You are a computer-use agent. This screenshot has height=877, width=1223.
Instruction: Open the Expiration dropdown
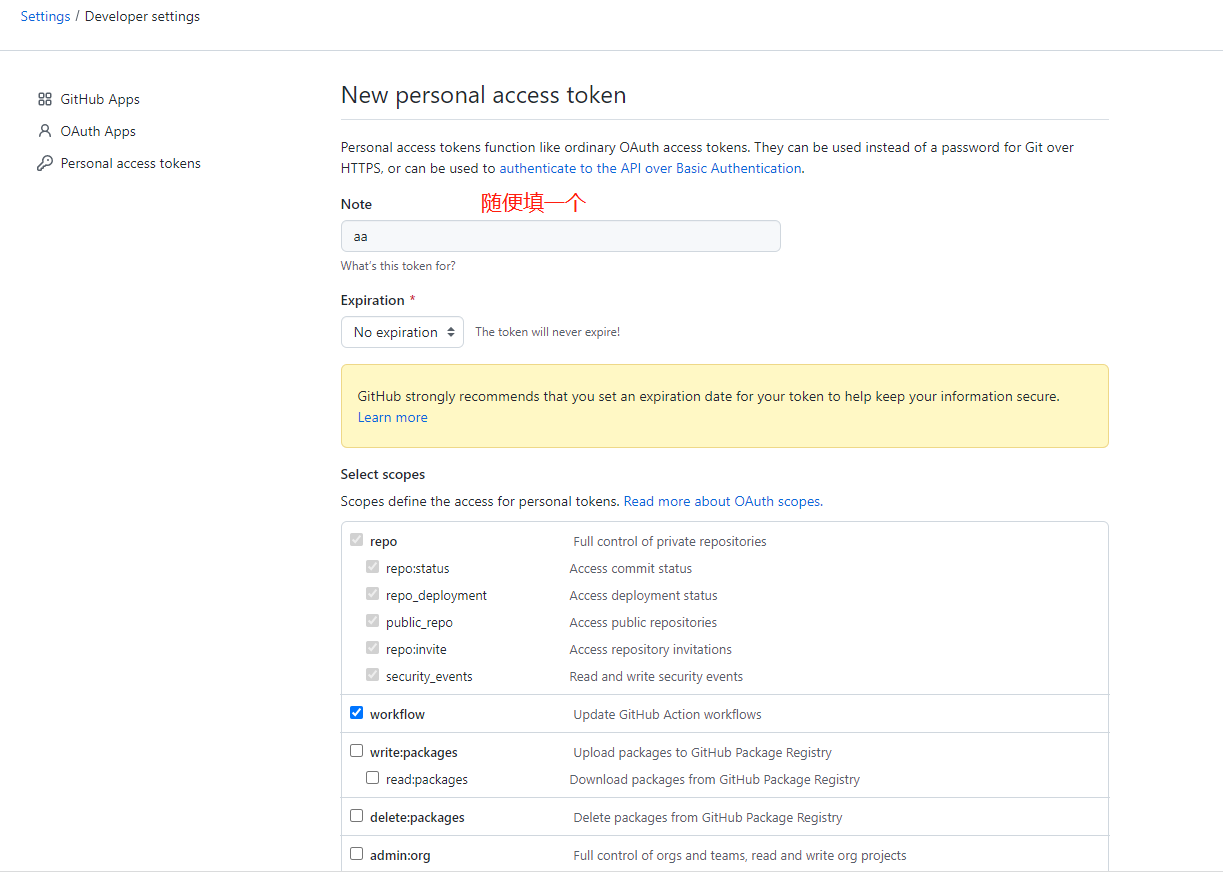402,331
